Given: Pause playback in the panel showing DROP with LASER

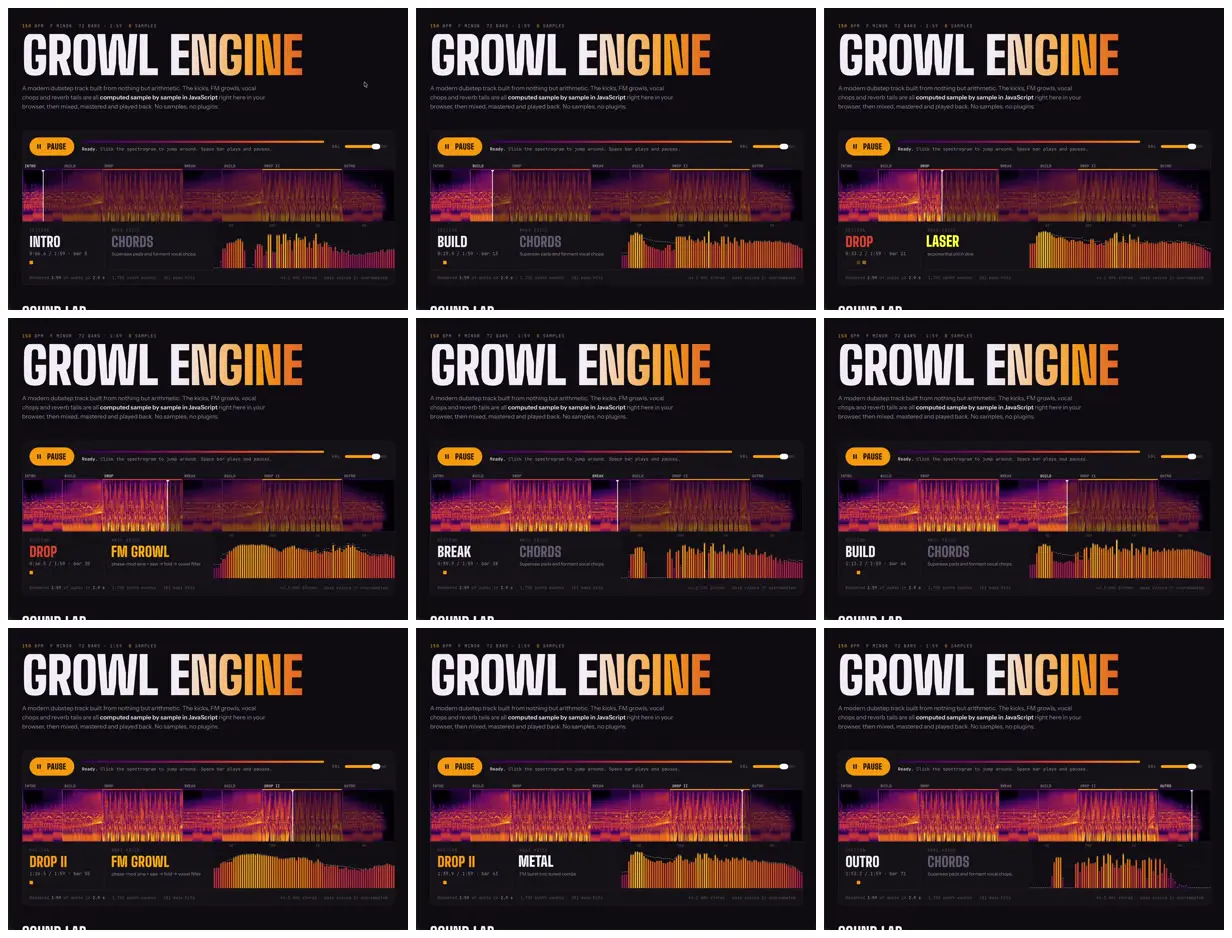Looking at the screenshot, I should tap(868, 147).
